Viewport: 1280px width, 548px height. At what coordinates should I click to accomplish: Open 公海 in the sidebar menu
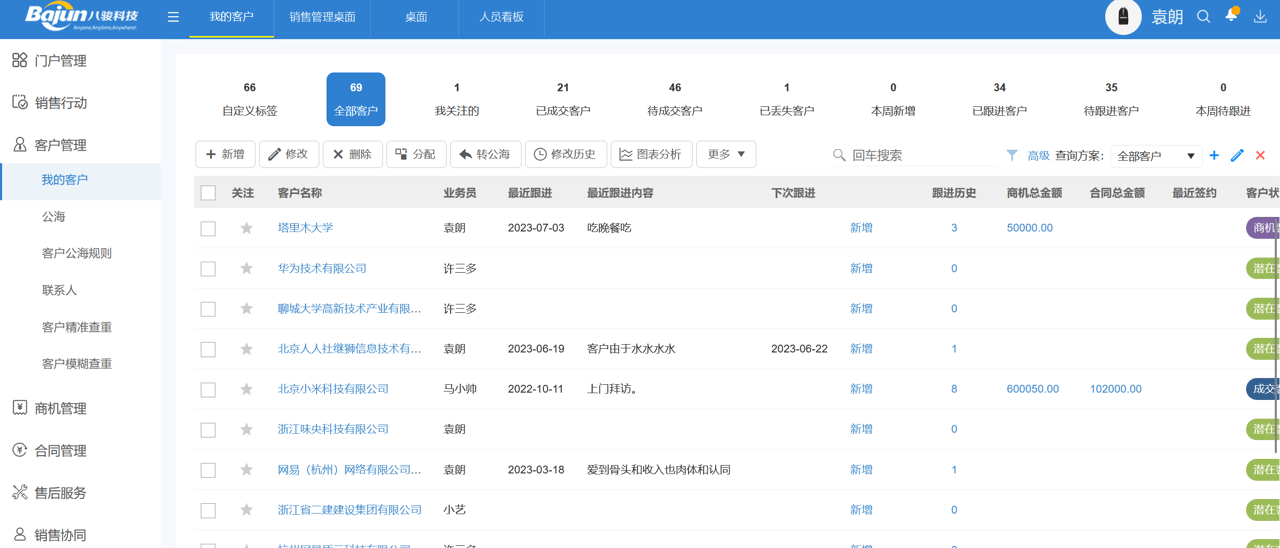(54, 216)
